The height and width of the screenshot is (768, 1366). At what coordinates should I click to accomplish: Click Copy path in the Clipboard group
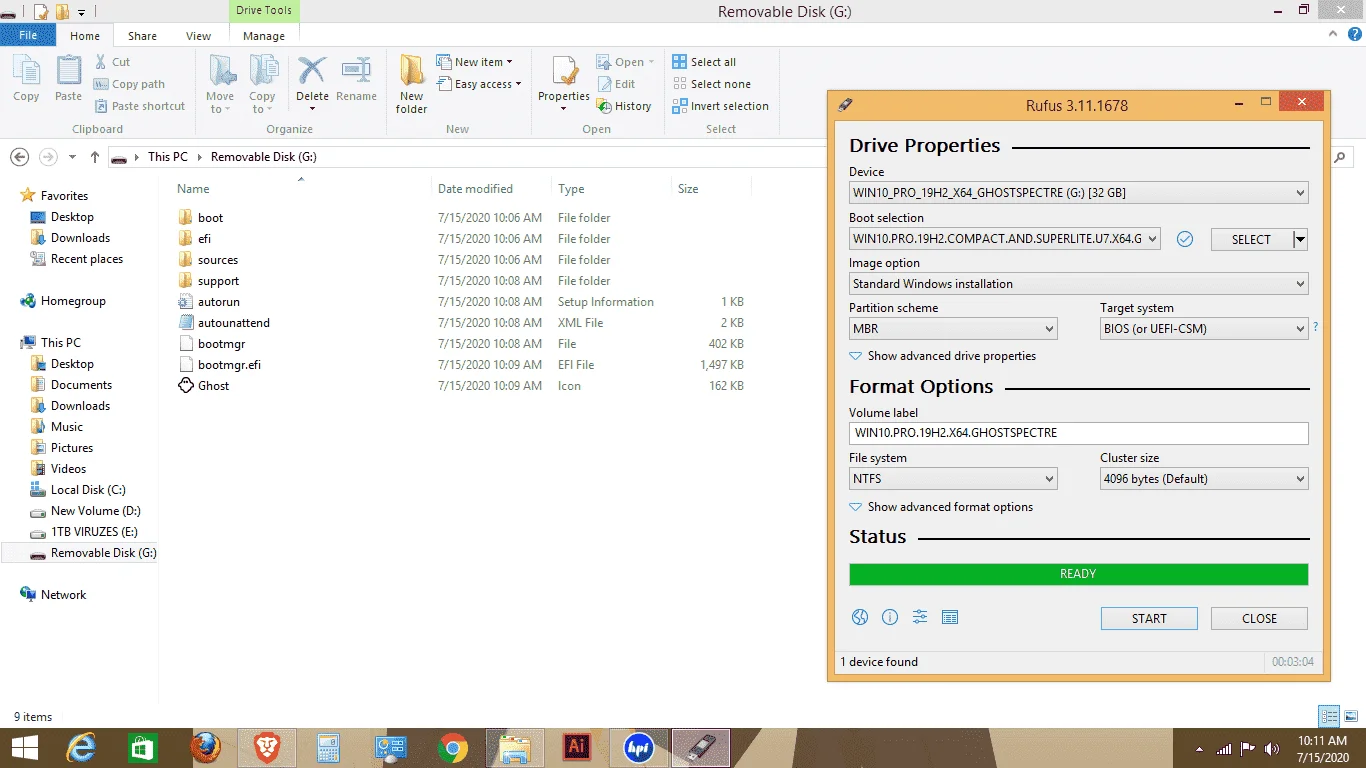point(130,84)
